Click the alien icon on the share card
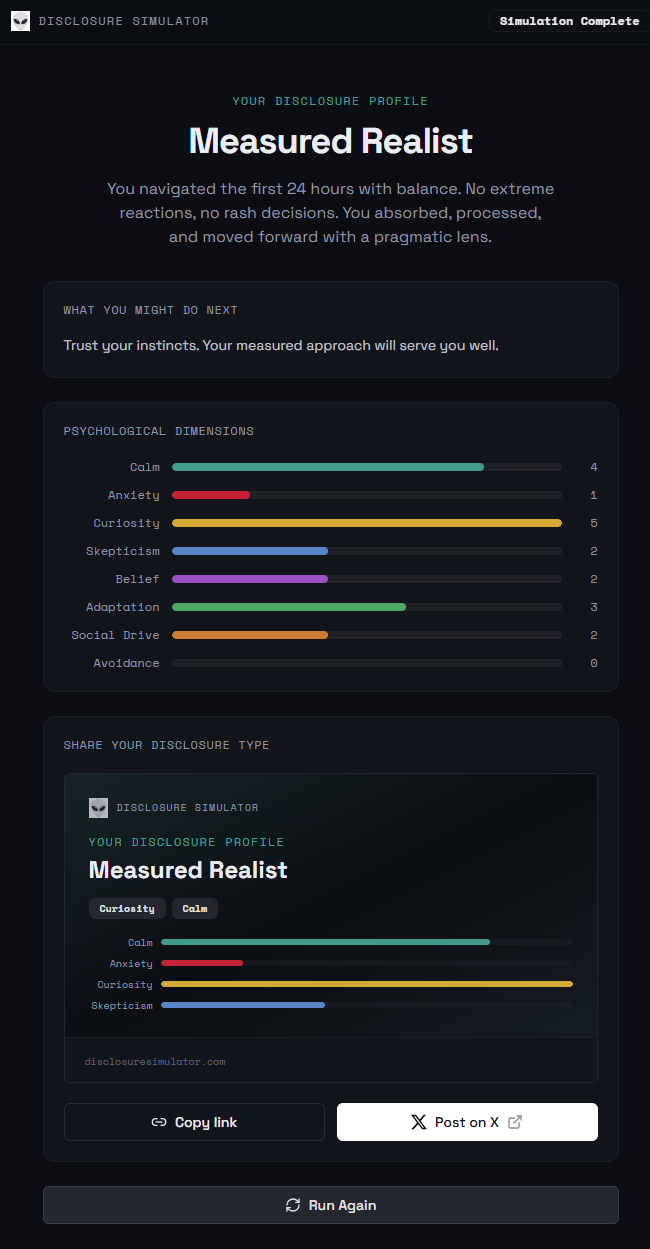The width and height of the screenshot is (650, 1249). [97, 807]
